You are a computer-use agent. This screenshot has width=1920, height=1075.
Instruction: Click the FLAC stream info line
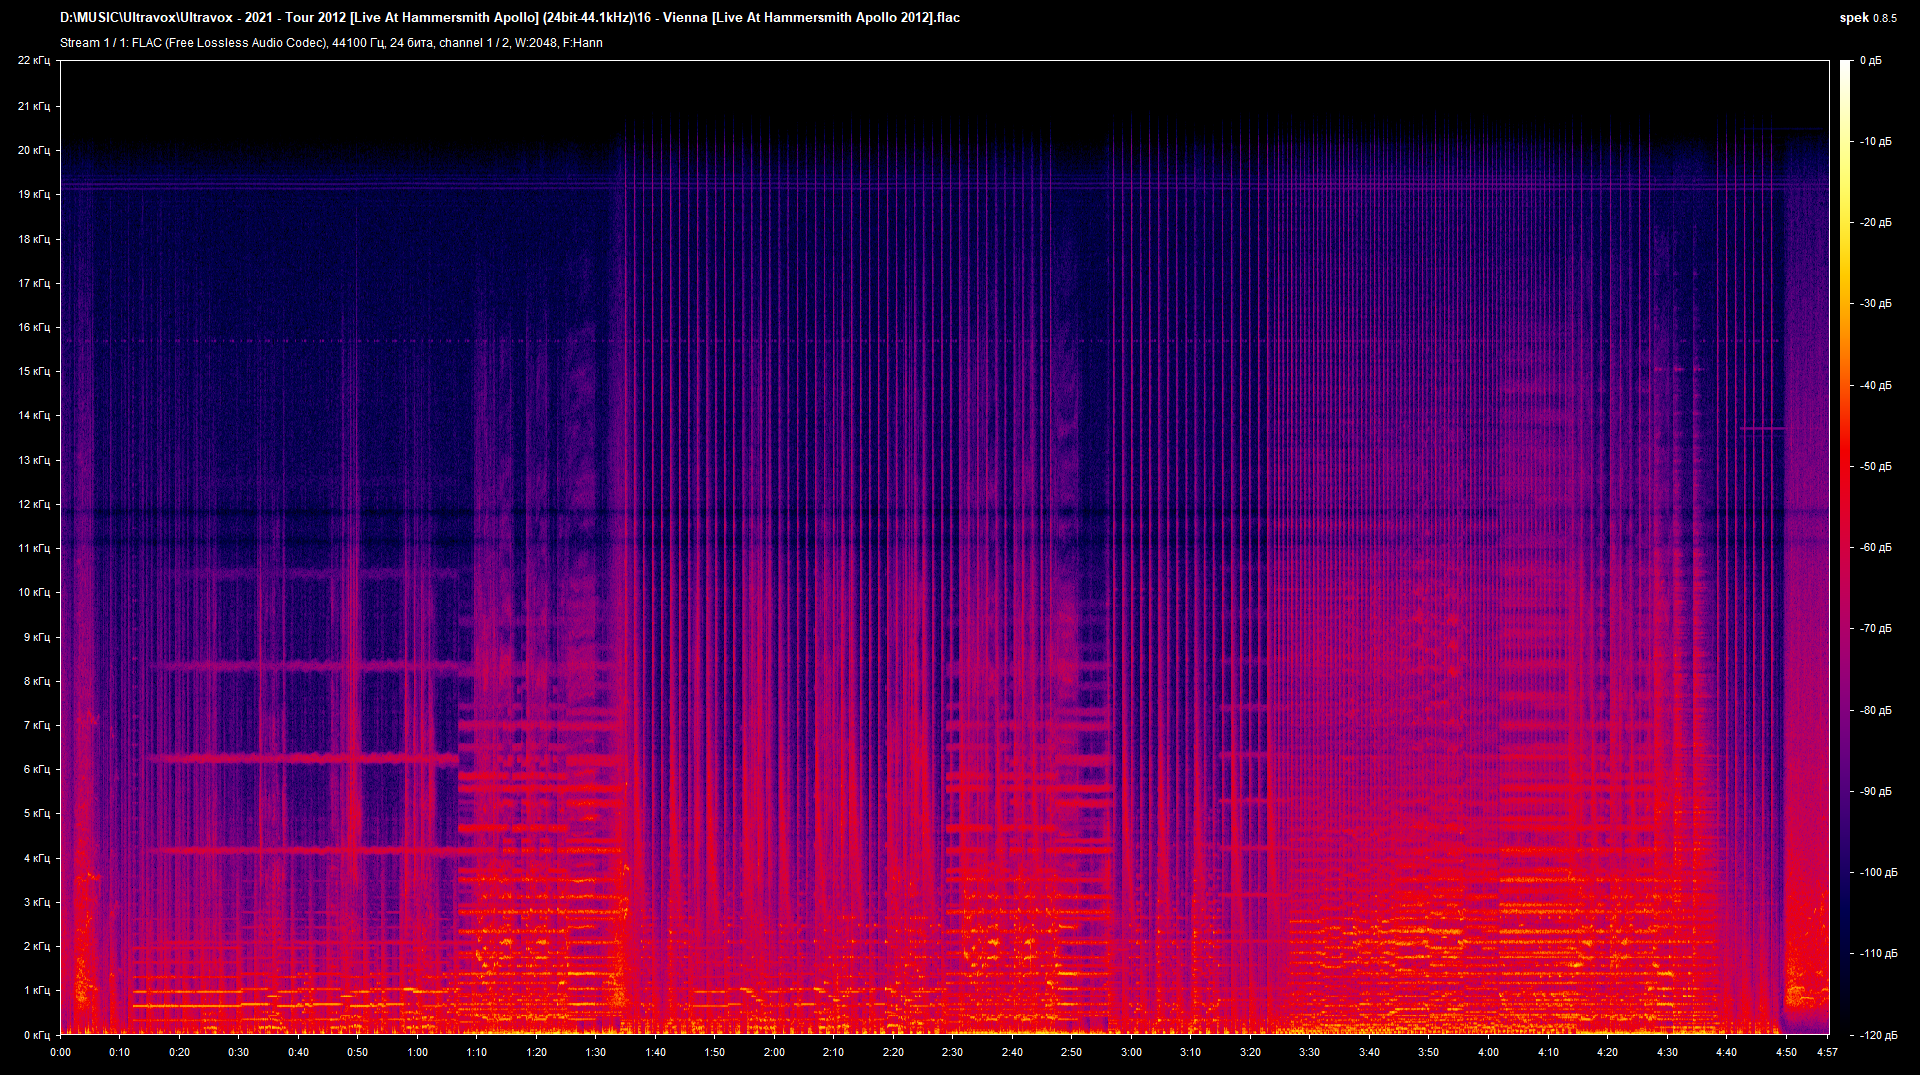tap(331, 43)
